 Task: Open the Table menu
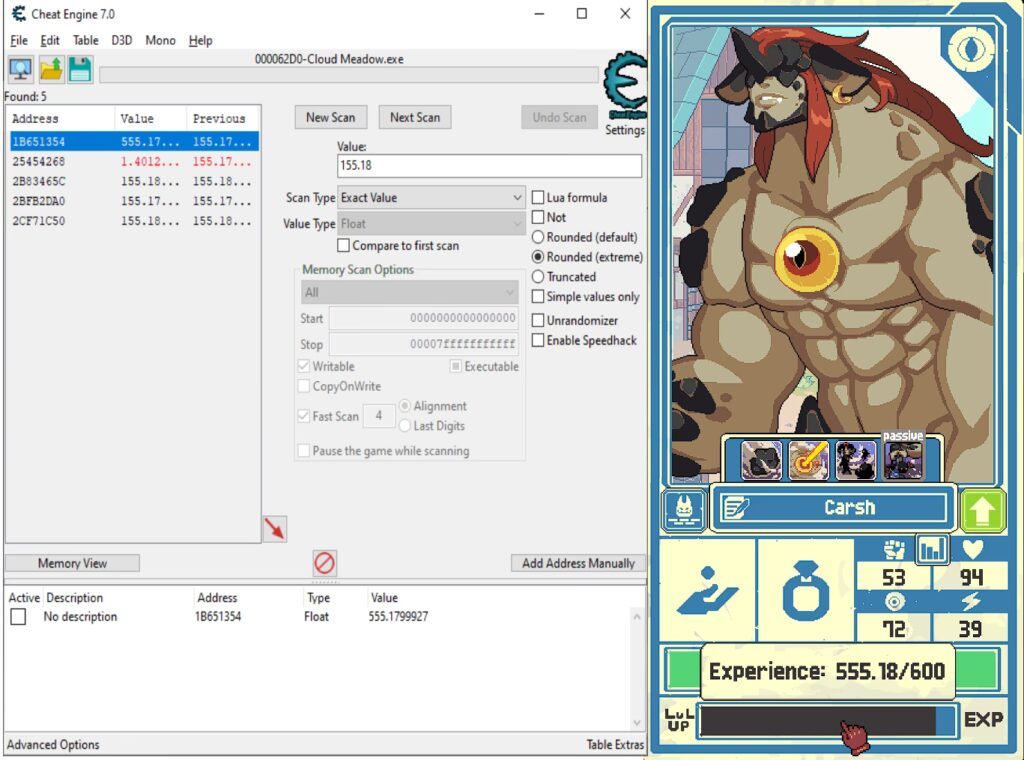click(86, 40)
